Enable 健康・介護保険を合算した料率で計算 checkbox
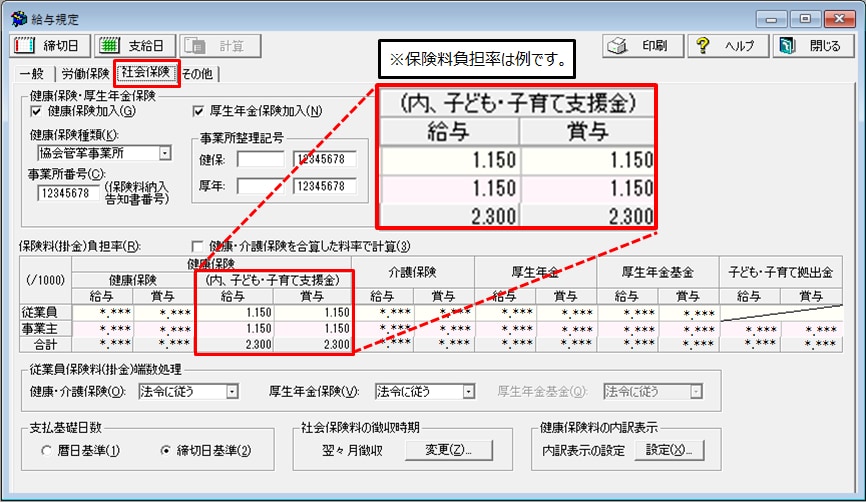This screenshot has width=866, height=502. point(197,246)
